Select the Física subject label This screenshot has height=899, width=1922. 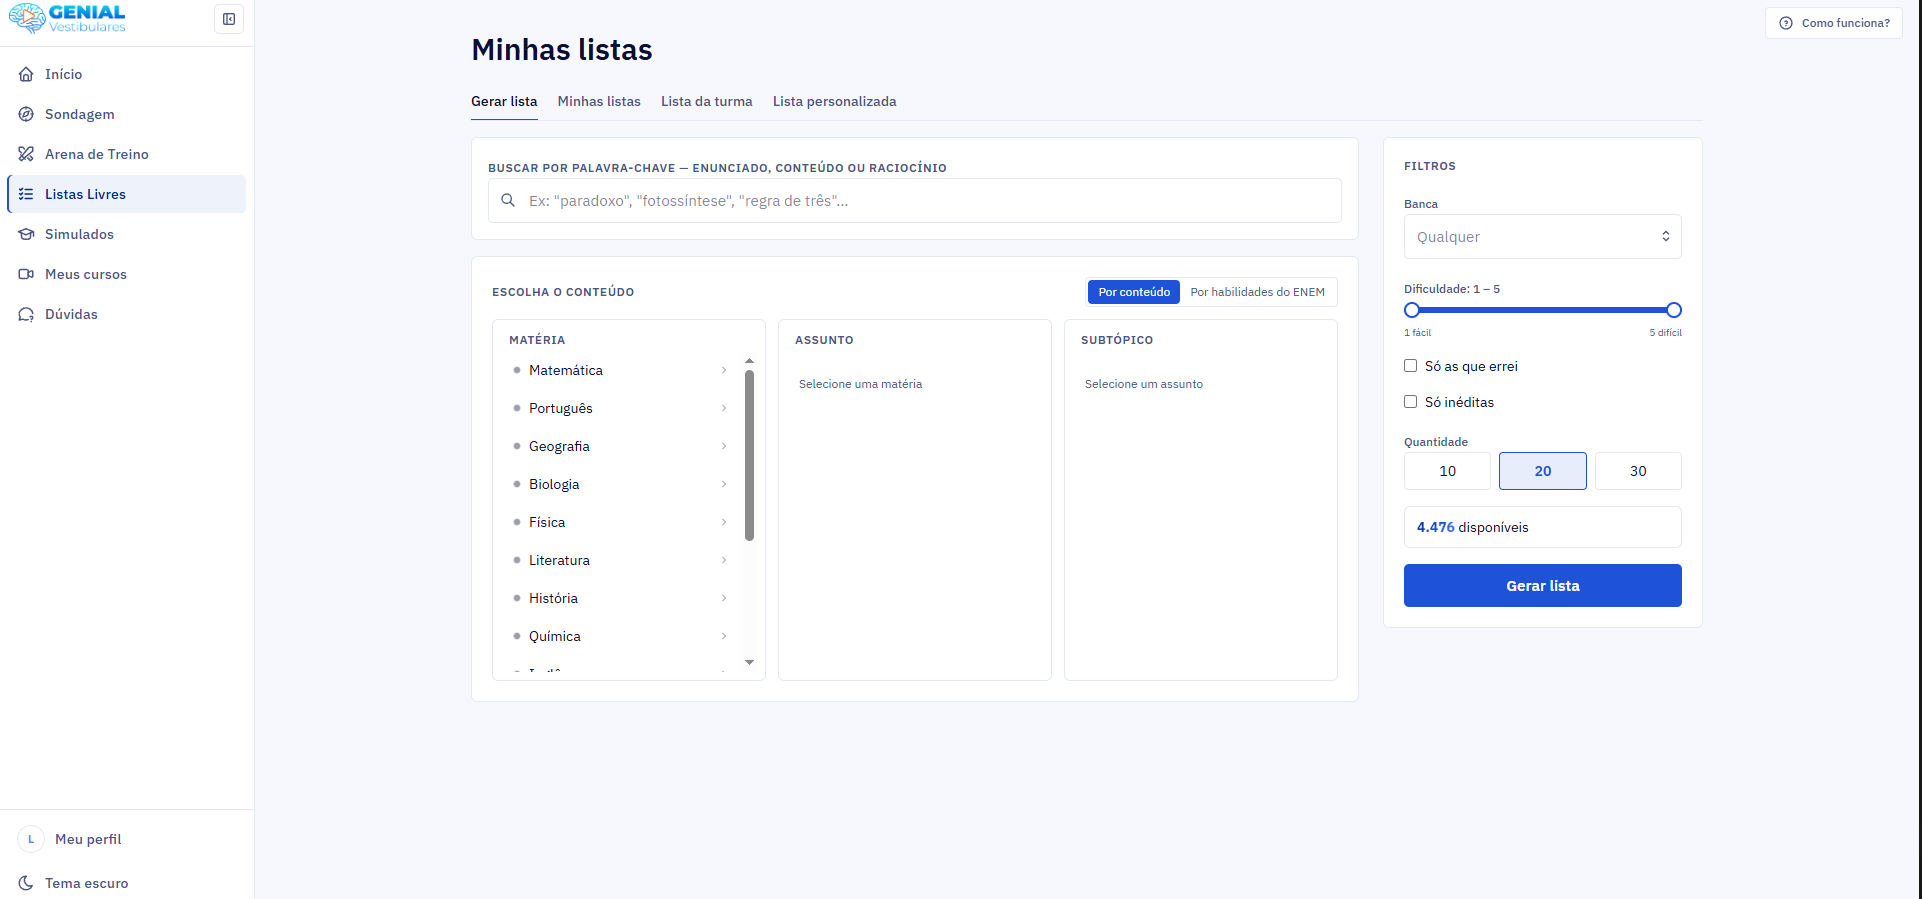tap(547, 522)
